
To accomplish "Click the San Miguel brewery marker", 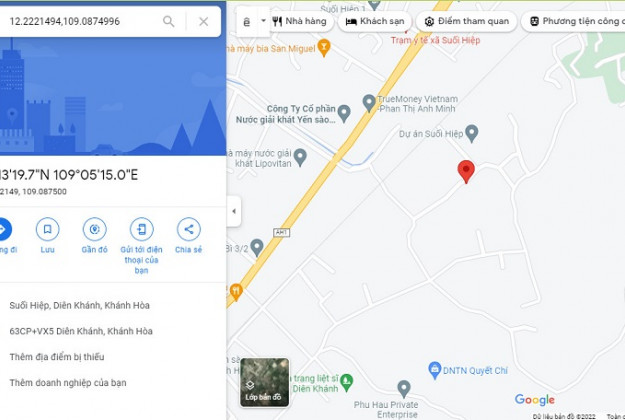I will pyautogui.click(x=324, y=48).
